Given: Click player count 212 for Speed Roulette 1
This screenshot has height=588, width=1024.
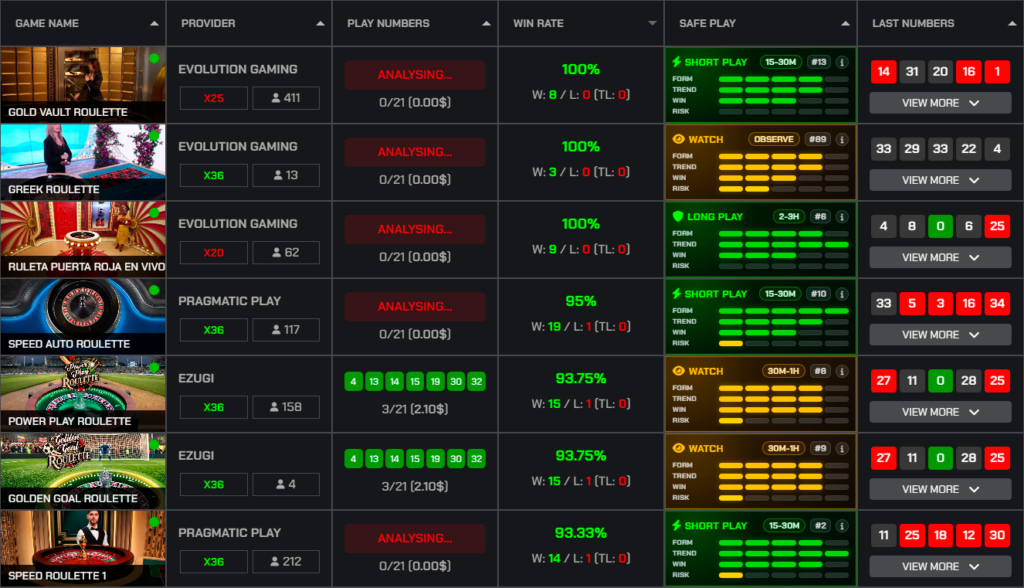Looking at the screenshot, I should pos(286,562).
